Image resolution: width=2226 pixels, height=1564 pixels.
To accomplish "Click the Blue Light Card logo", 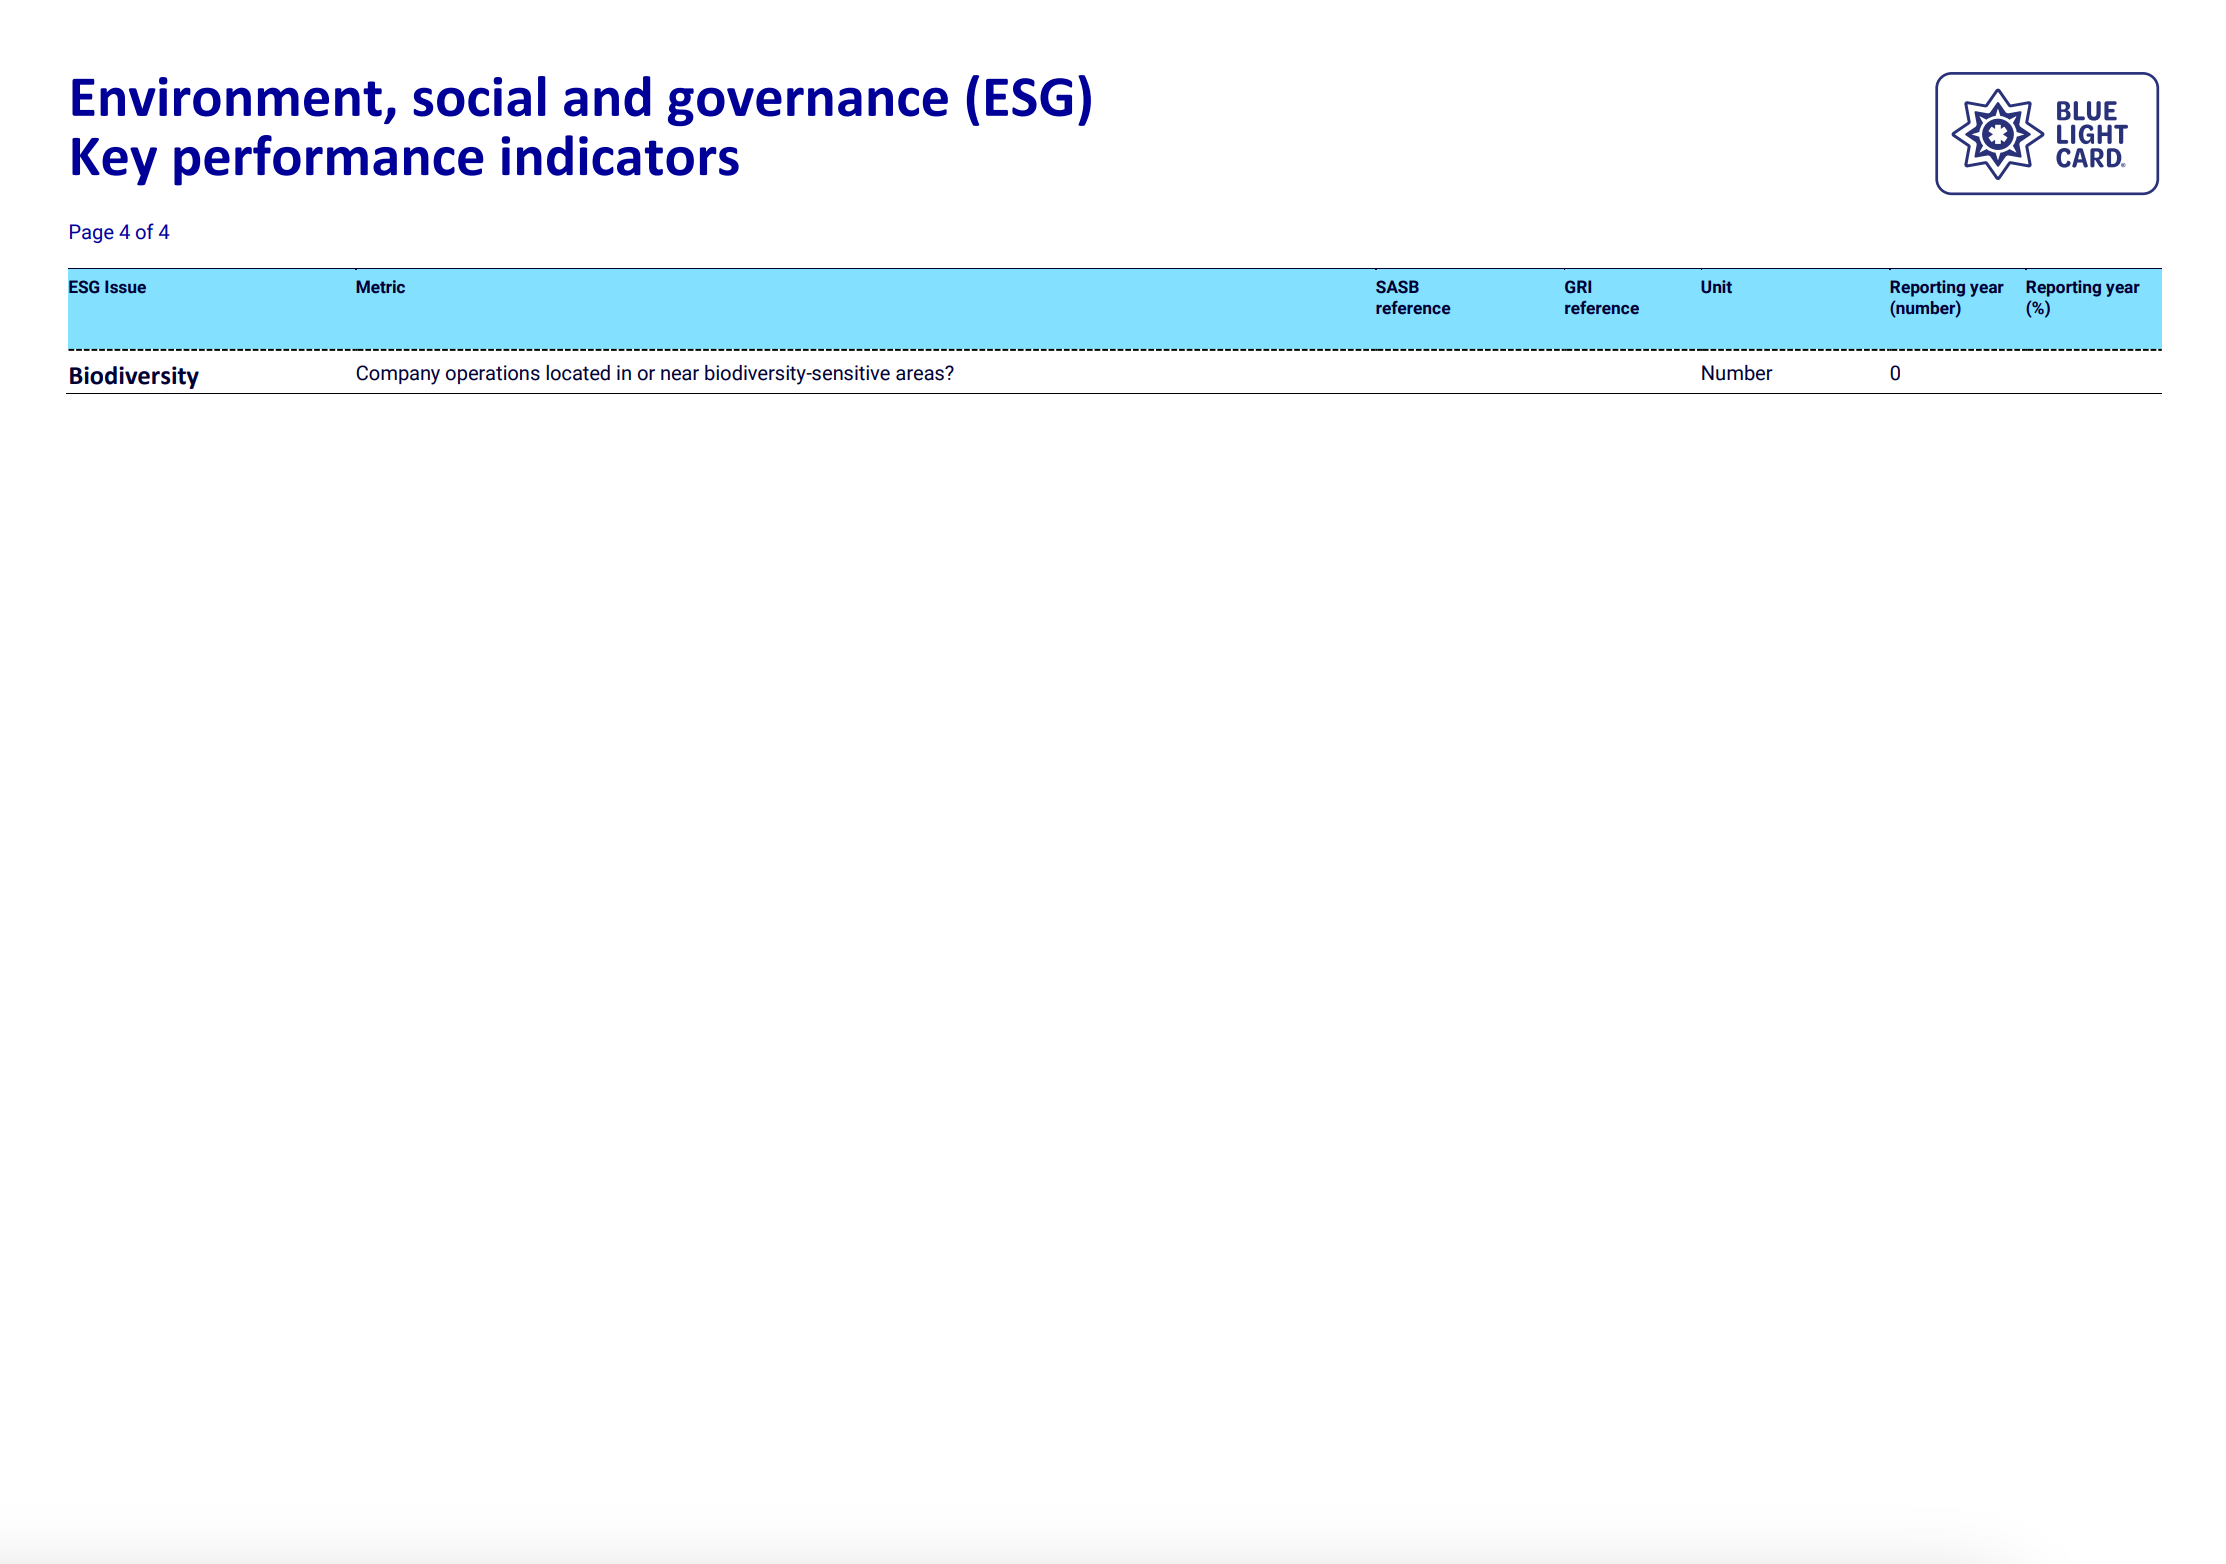I will click(x=2046, y=133).
